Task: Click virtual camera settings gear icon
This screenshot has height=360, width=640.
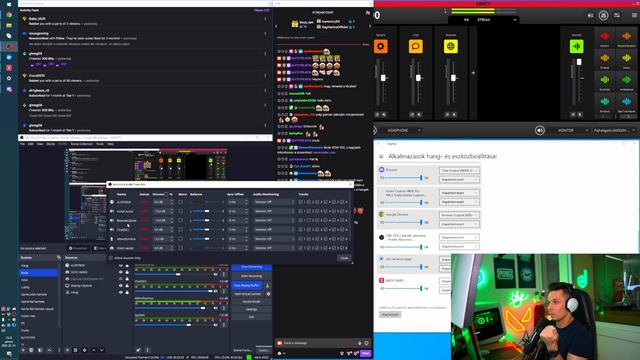Action: [268, 294]
